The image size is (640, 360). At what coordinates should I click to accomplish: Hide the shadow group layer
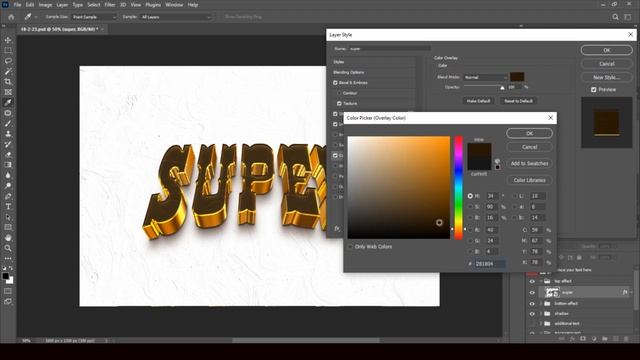pos(532,314)
